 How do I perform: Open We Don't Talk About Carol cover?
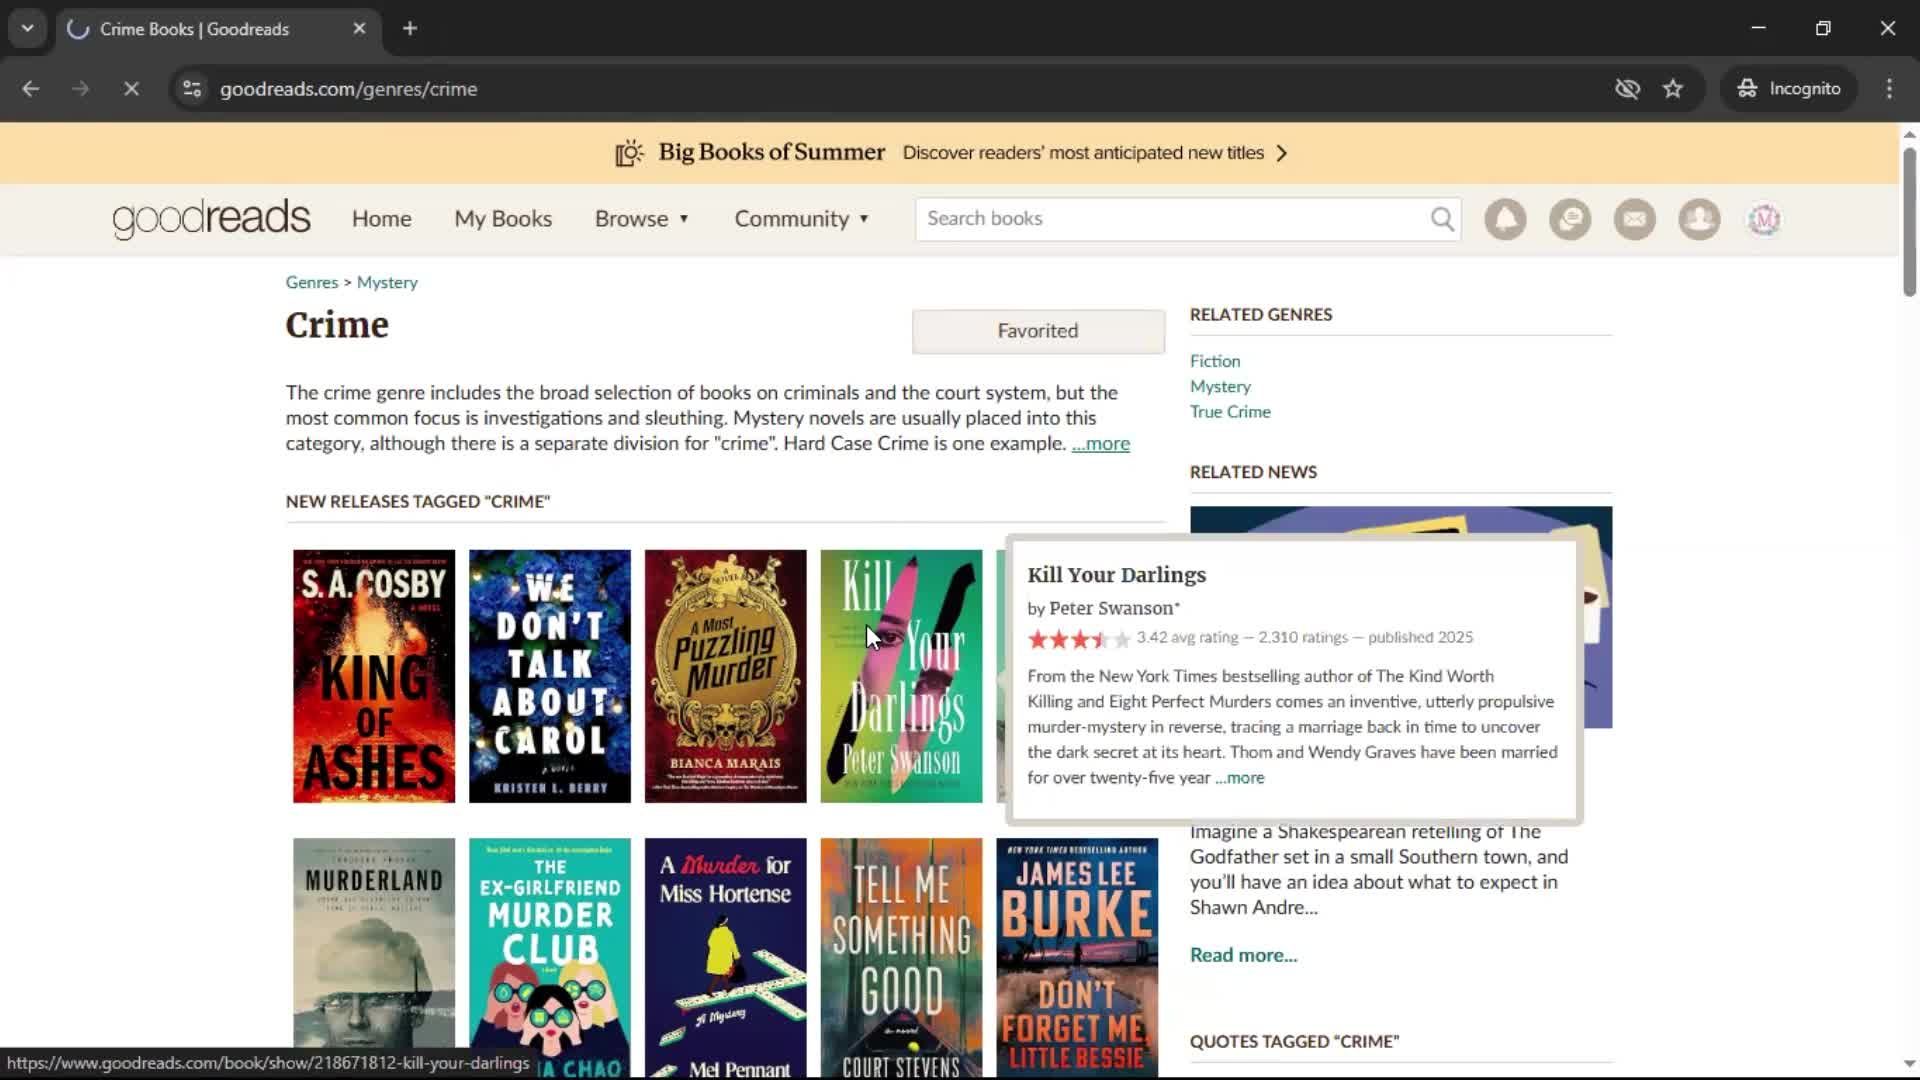550,676
